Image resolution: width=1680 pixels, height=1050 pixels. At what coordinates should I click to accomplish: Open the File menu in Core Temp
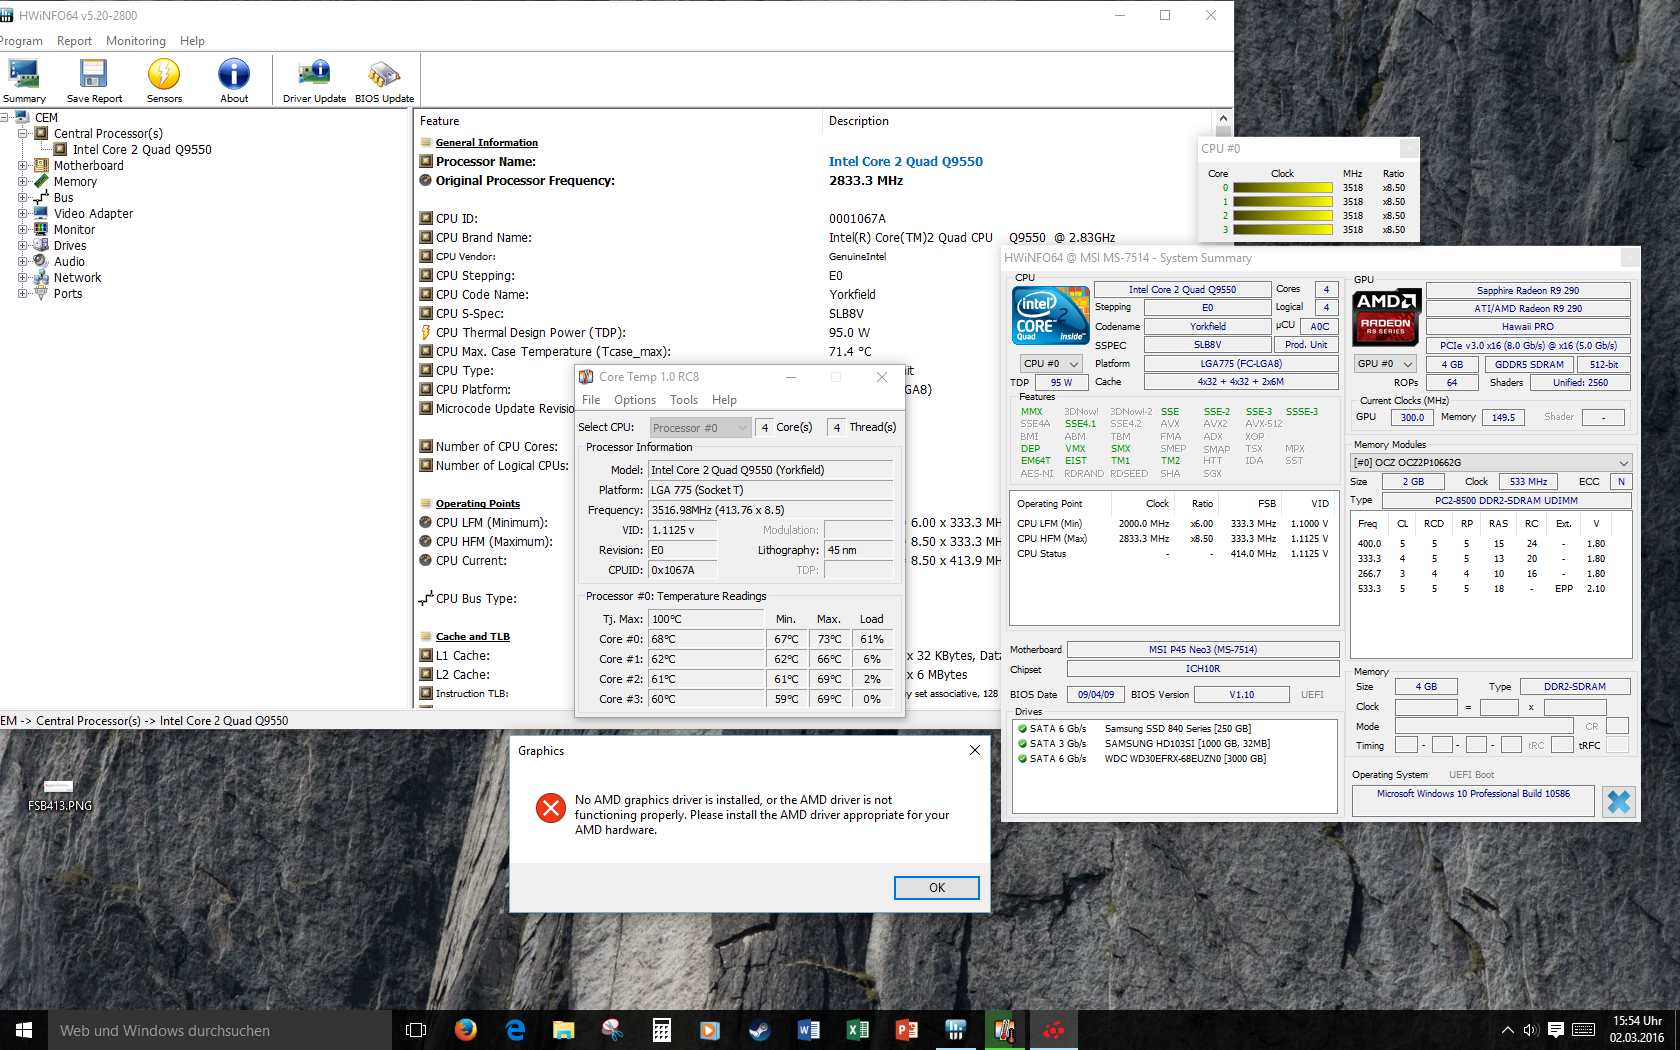tap(591, 400)
